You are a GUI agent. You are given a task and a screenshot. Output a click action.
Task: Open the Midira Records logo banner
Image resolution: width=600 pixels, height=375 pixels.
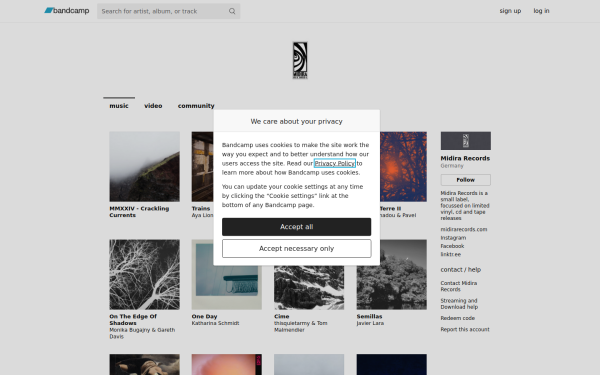[300, 60]
